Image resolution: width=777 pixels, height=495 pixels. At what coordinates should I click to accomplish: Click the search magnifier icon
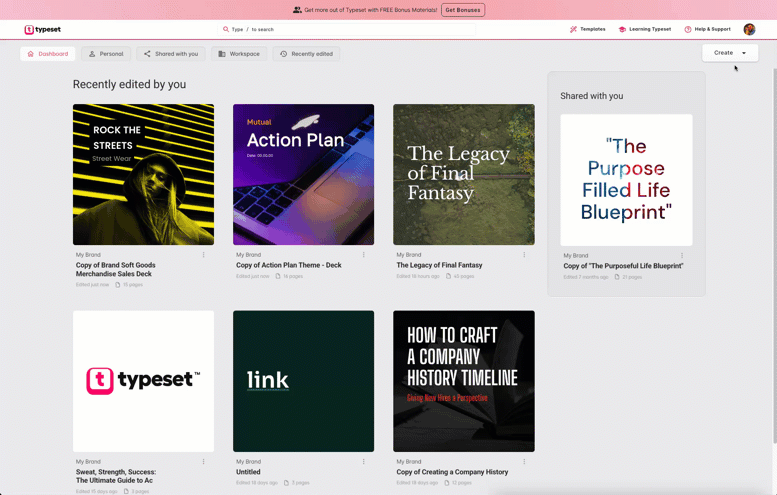(226, 29)
